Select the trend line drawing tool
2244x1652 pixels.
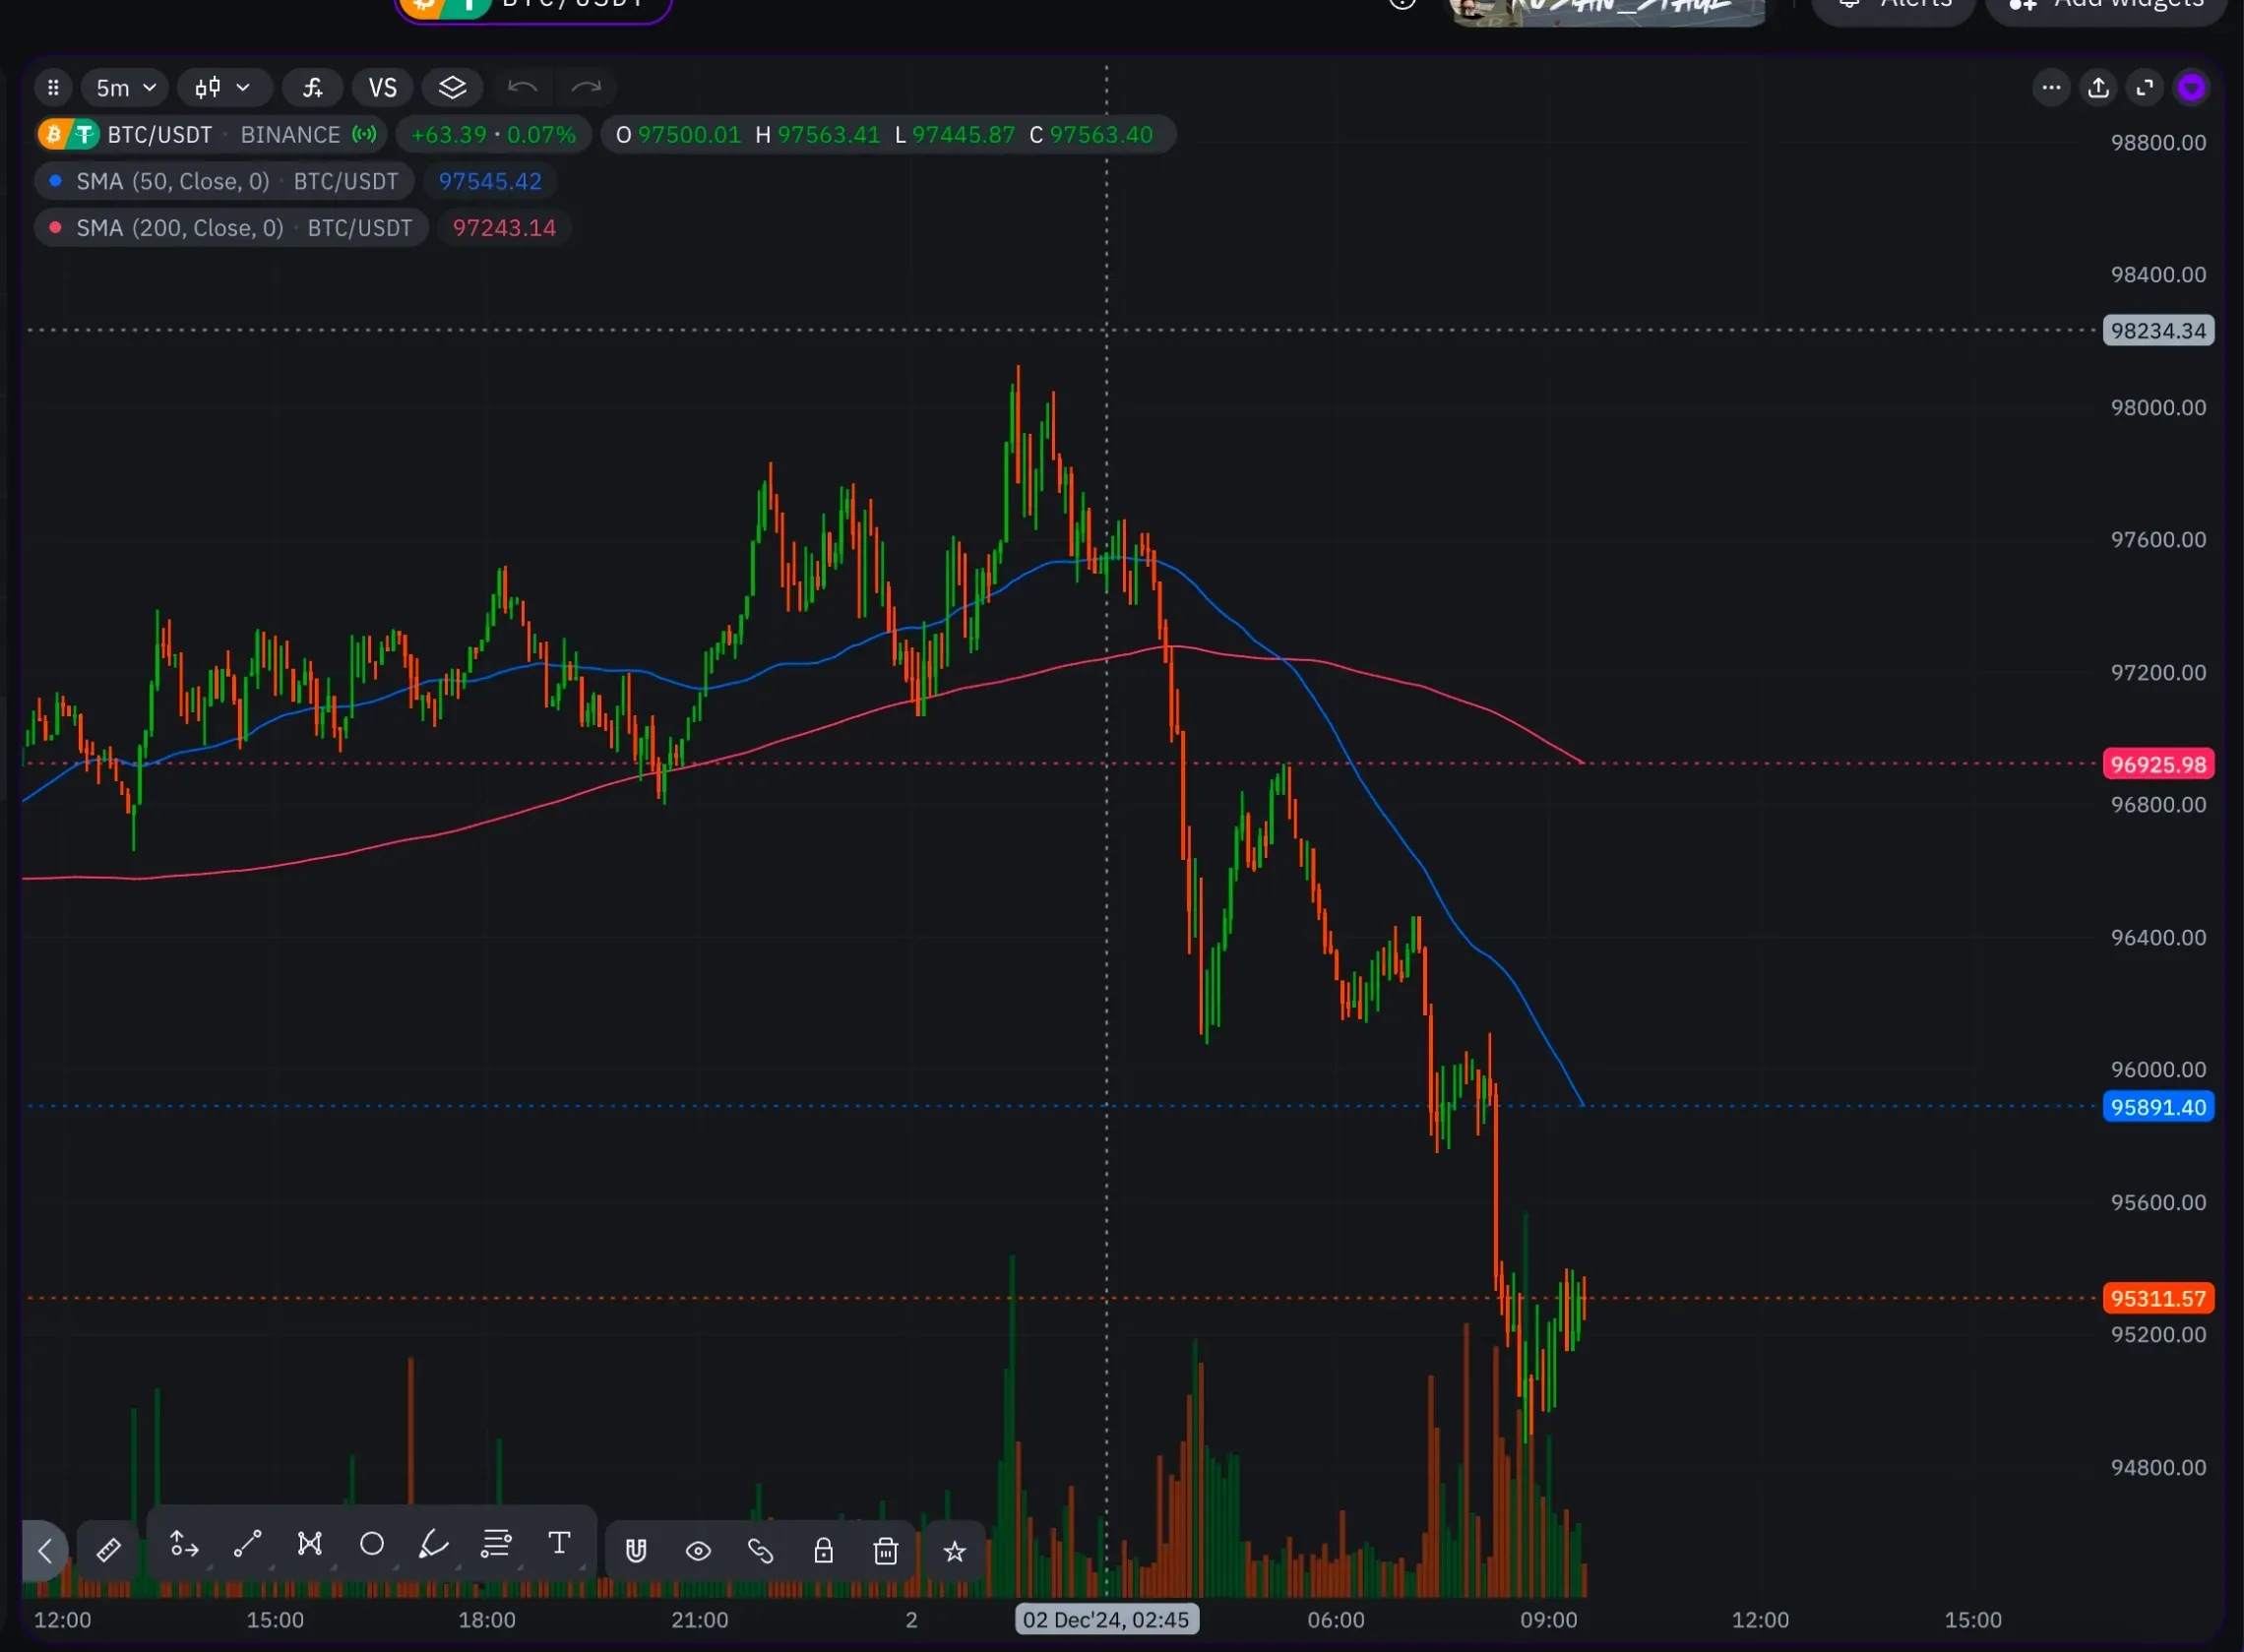click(247, 1544)
